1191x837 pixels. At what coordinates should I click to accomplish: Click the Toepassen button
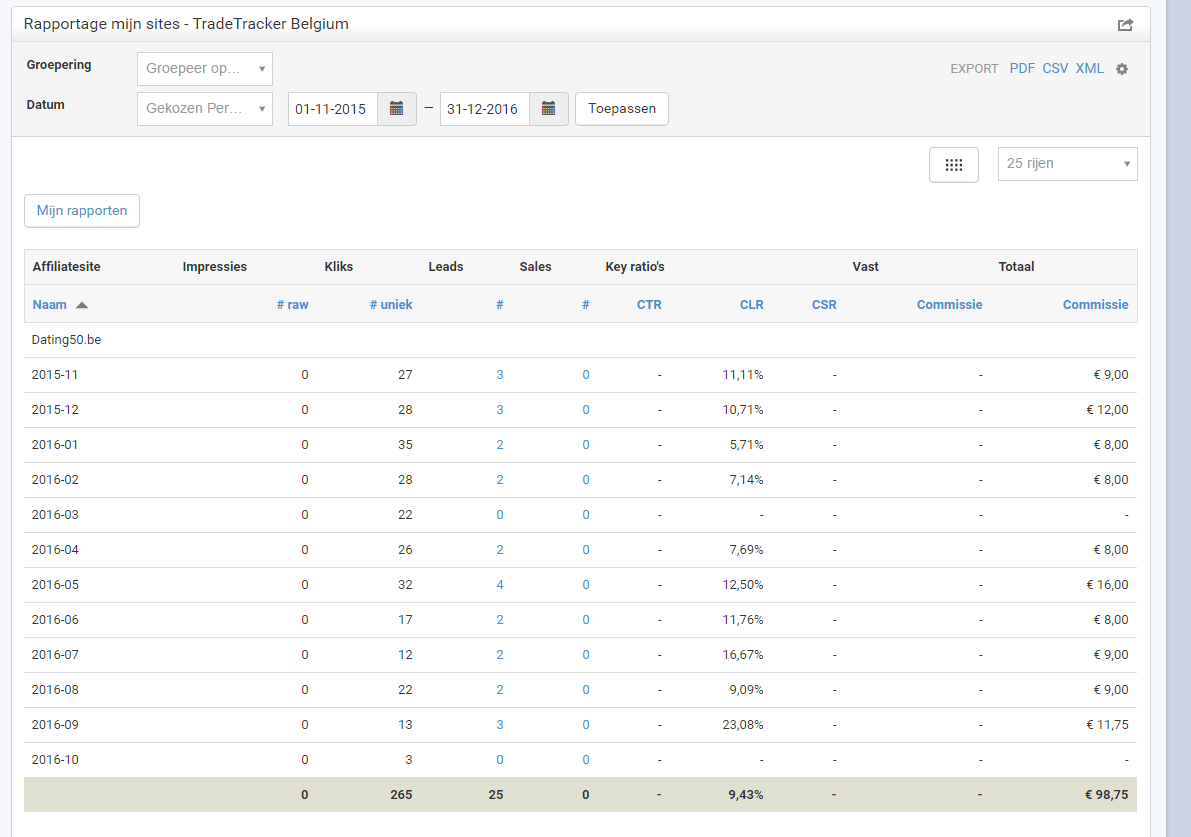(x=622, y=109)
